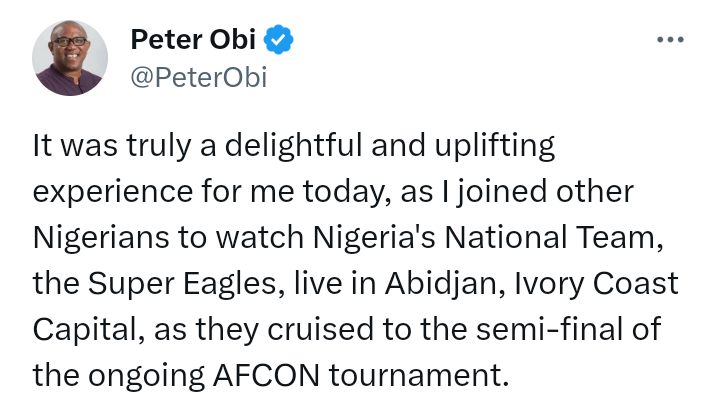The image size is (720, 410).
Task: Click the word "cruised" in the tweet
Action: click(300, 330)
